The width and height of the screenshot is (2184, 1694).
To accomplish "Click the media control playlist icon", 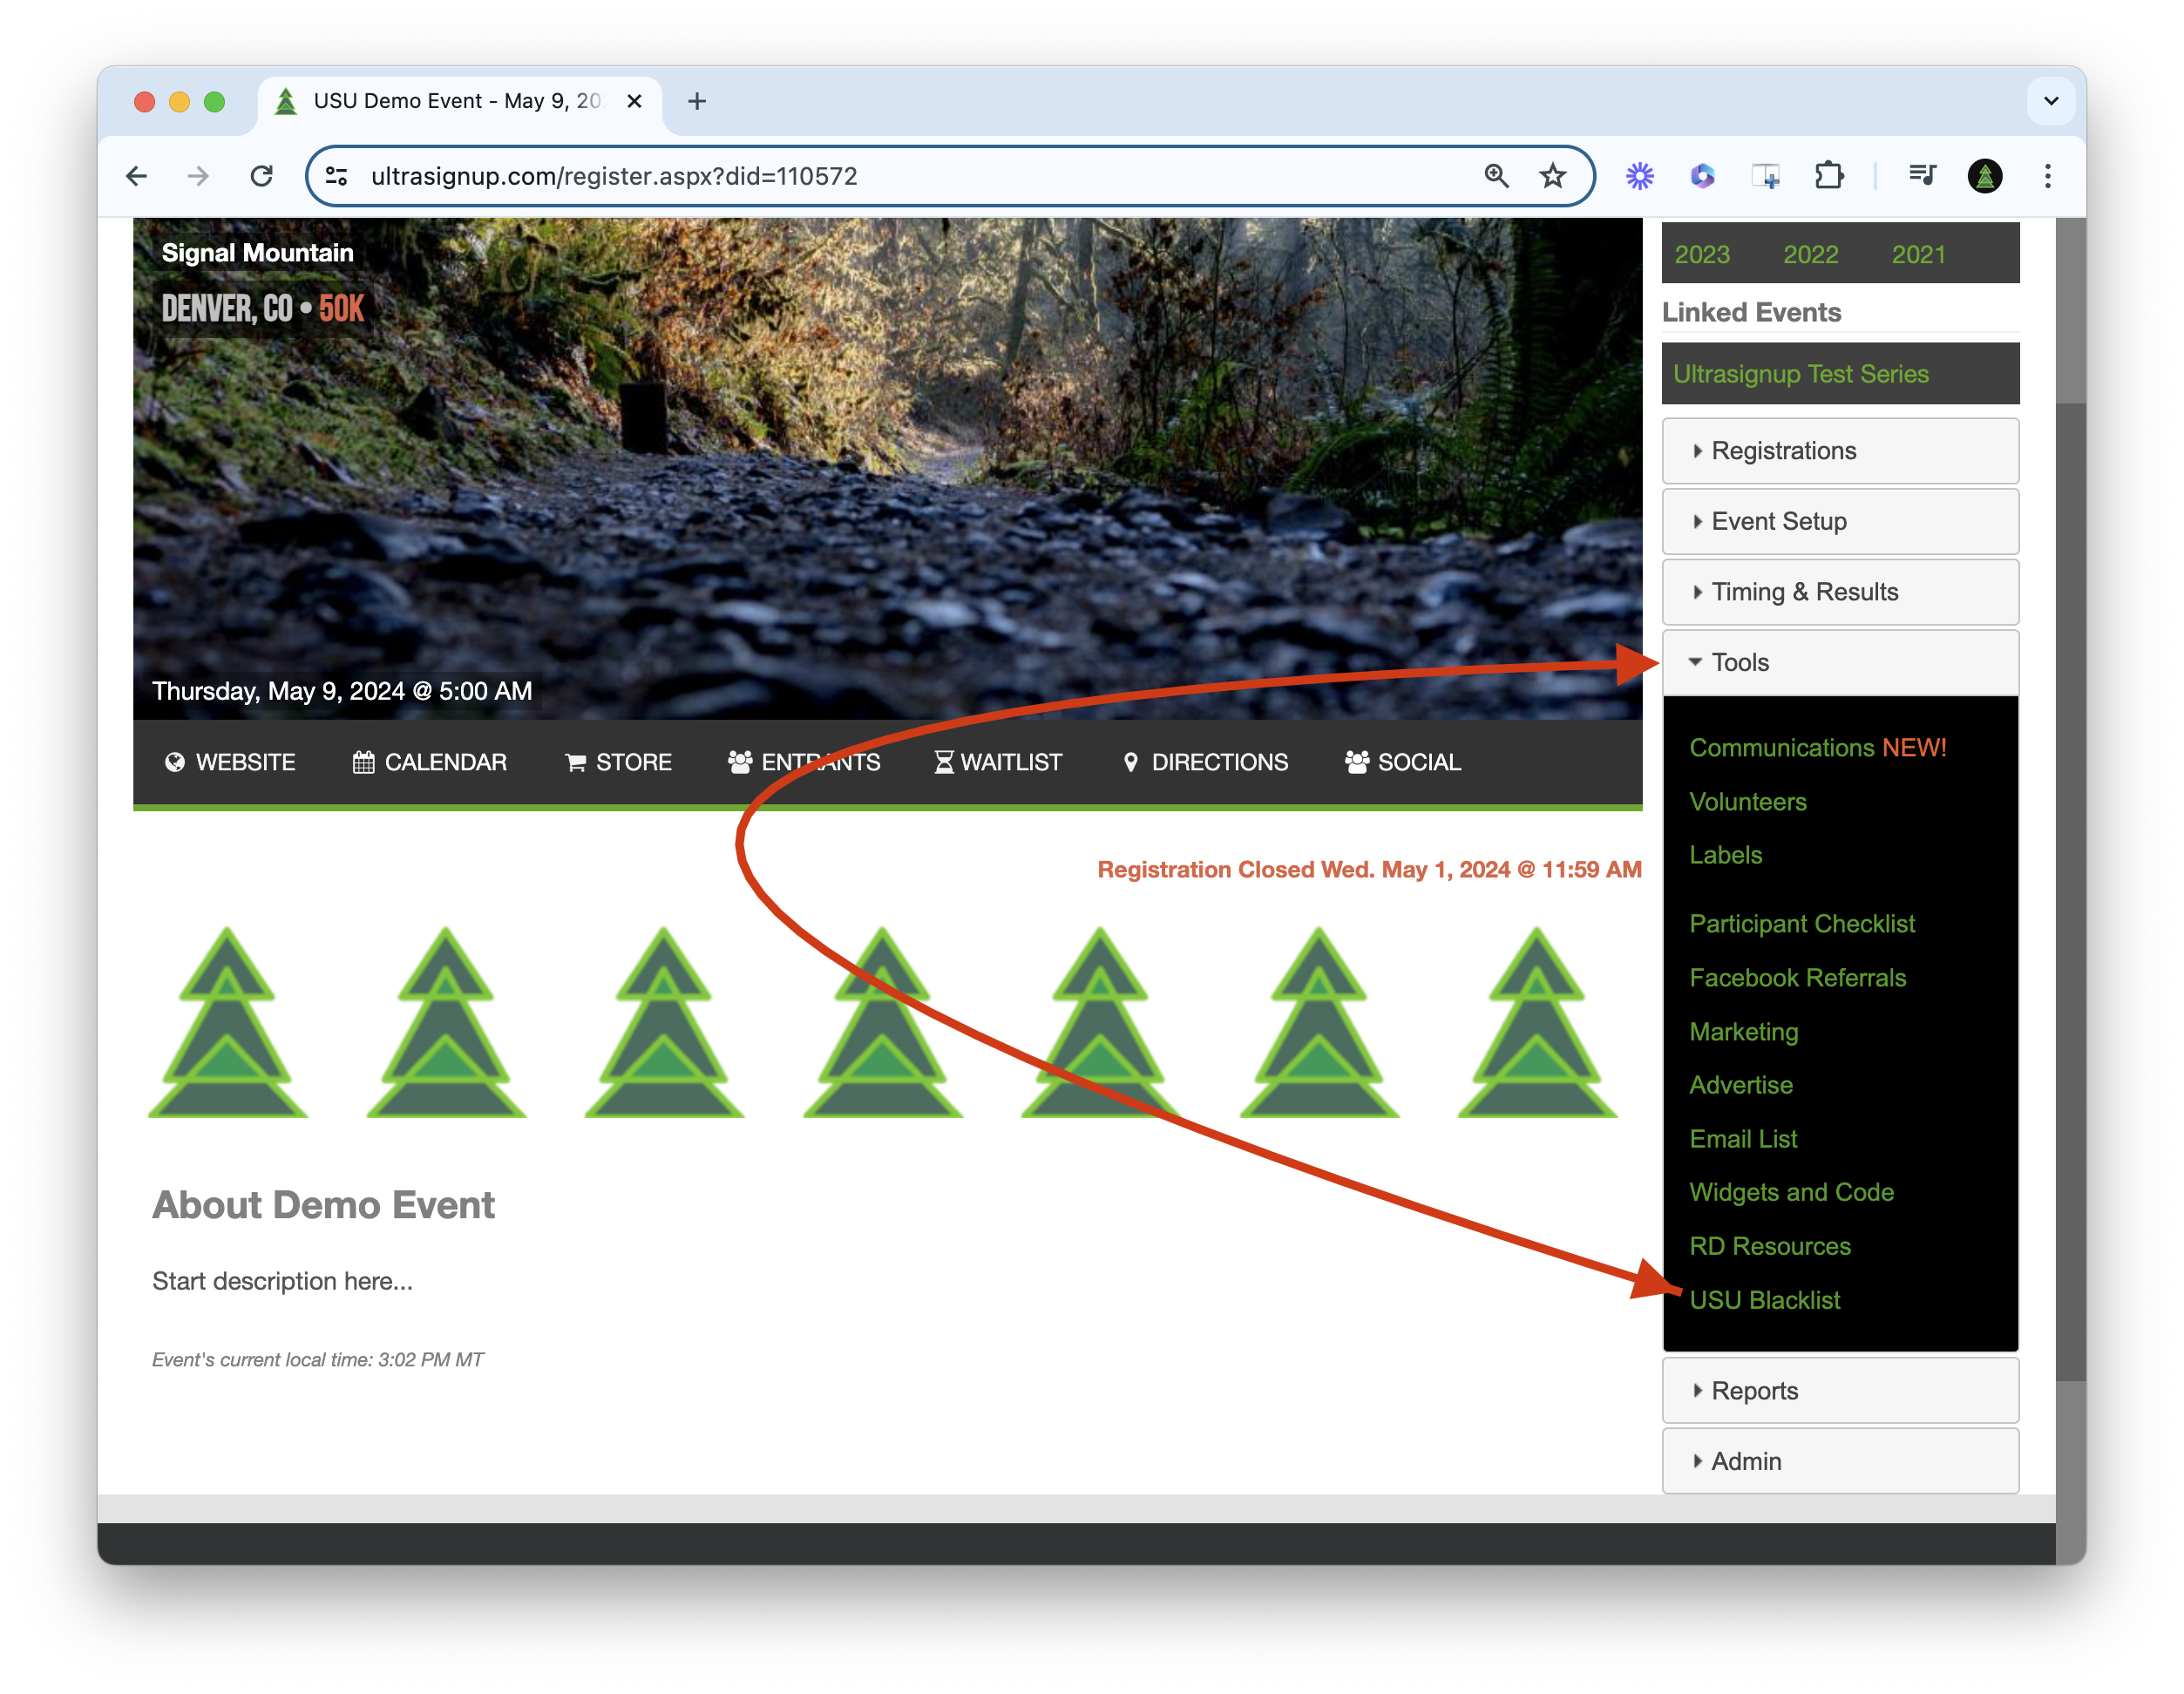I will 1921,177.
